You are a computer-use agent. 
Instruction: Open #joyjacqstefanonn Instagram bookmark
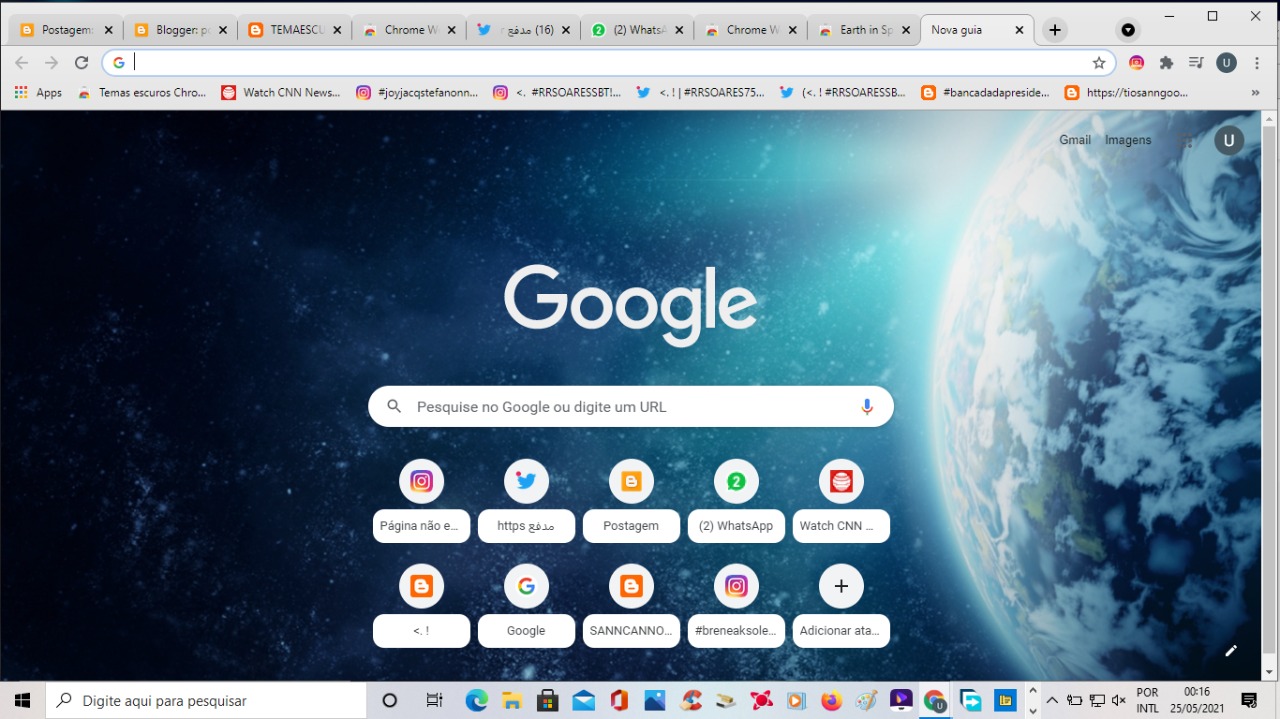417,92
